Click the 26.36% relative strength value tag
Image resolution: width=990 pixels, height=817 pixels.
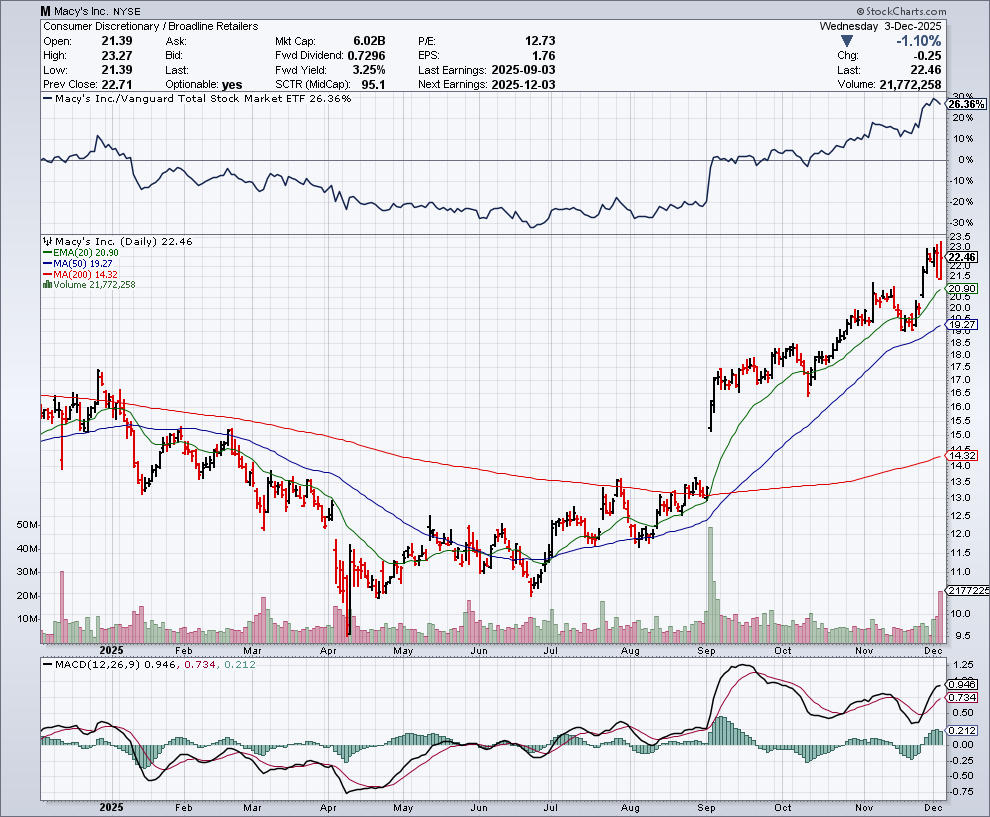click(x=967, y=104)
